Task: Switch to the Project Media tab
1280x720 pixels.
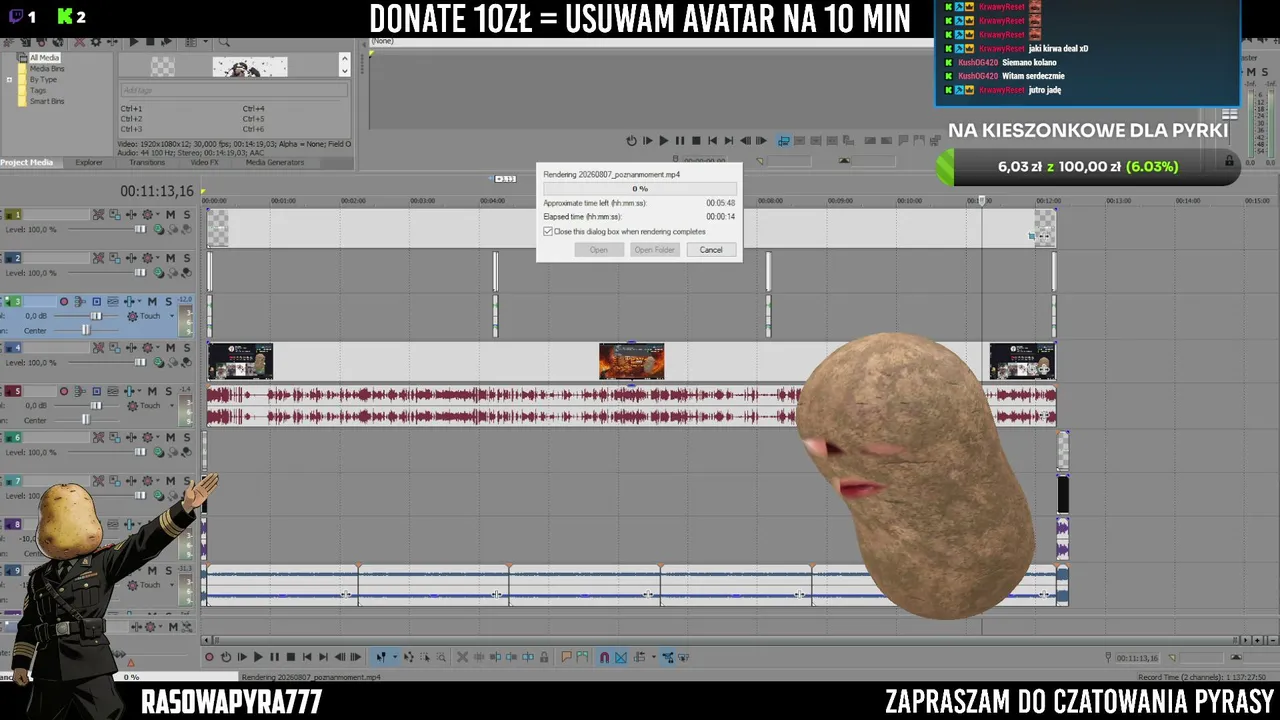Action: [x=27, y=162]
